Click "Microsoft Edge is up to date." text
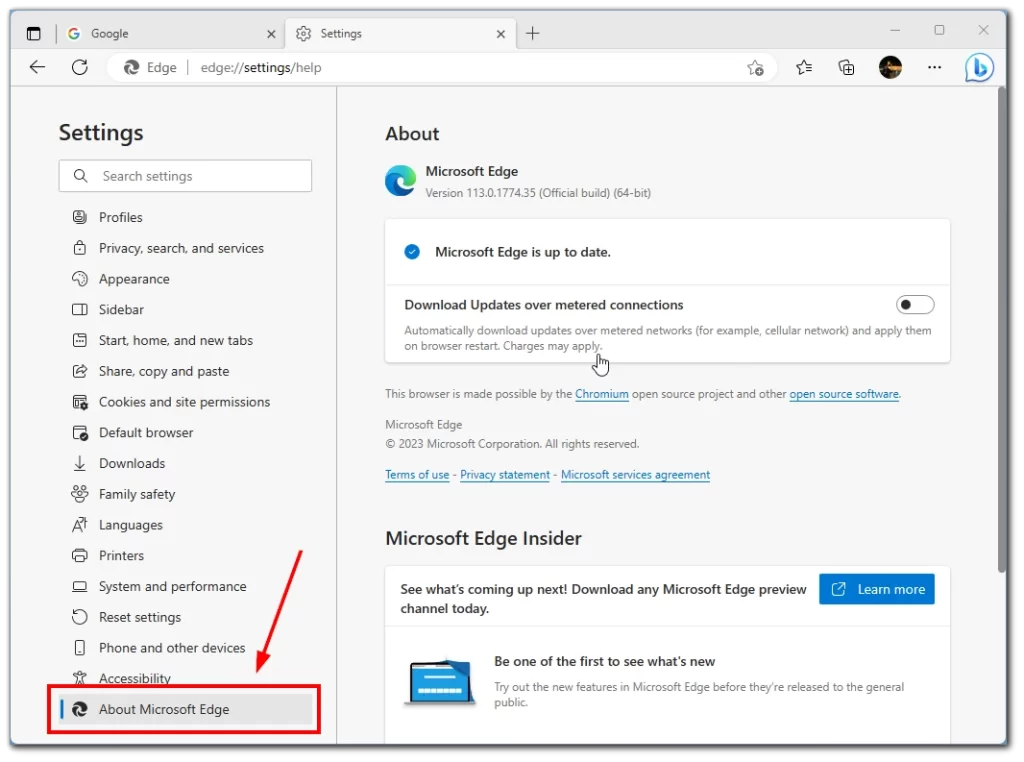Image resolution: width=1024 pixels, height=762 pixels. point(522,252)
